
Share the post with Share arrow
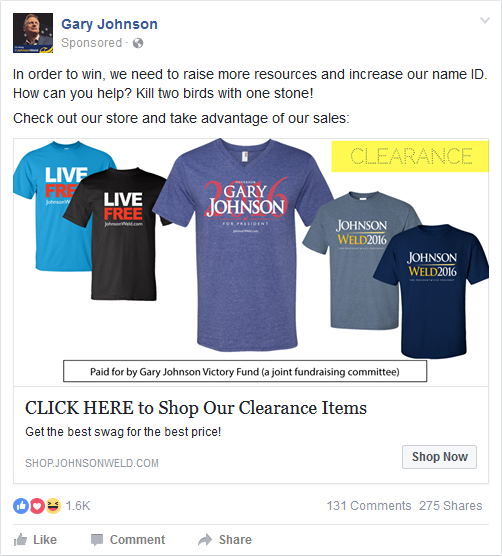point(225,540)
